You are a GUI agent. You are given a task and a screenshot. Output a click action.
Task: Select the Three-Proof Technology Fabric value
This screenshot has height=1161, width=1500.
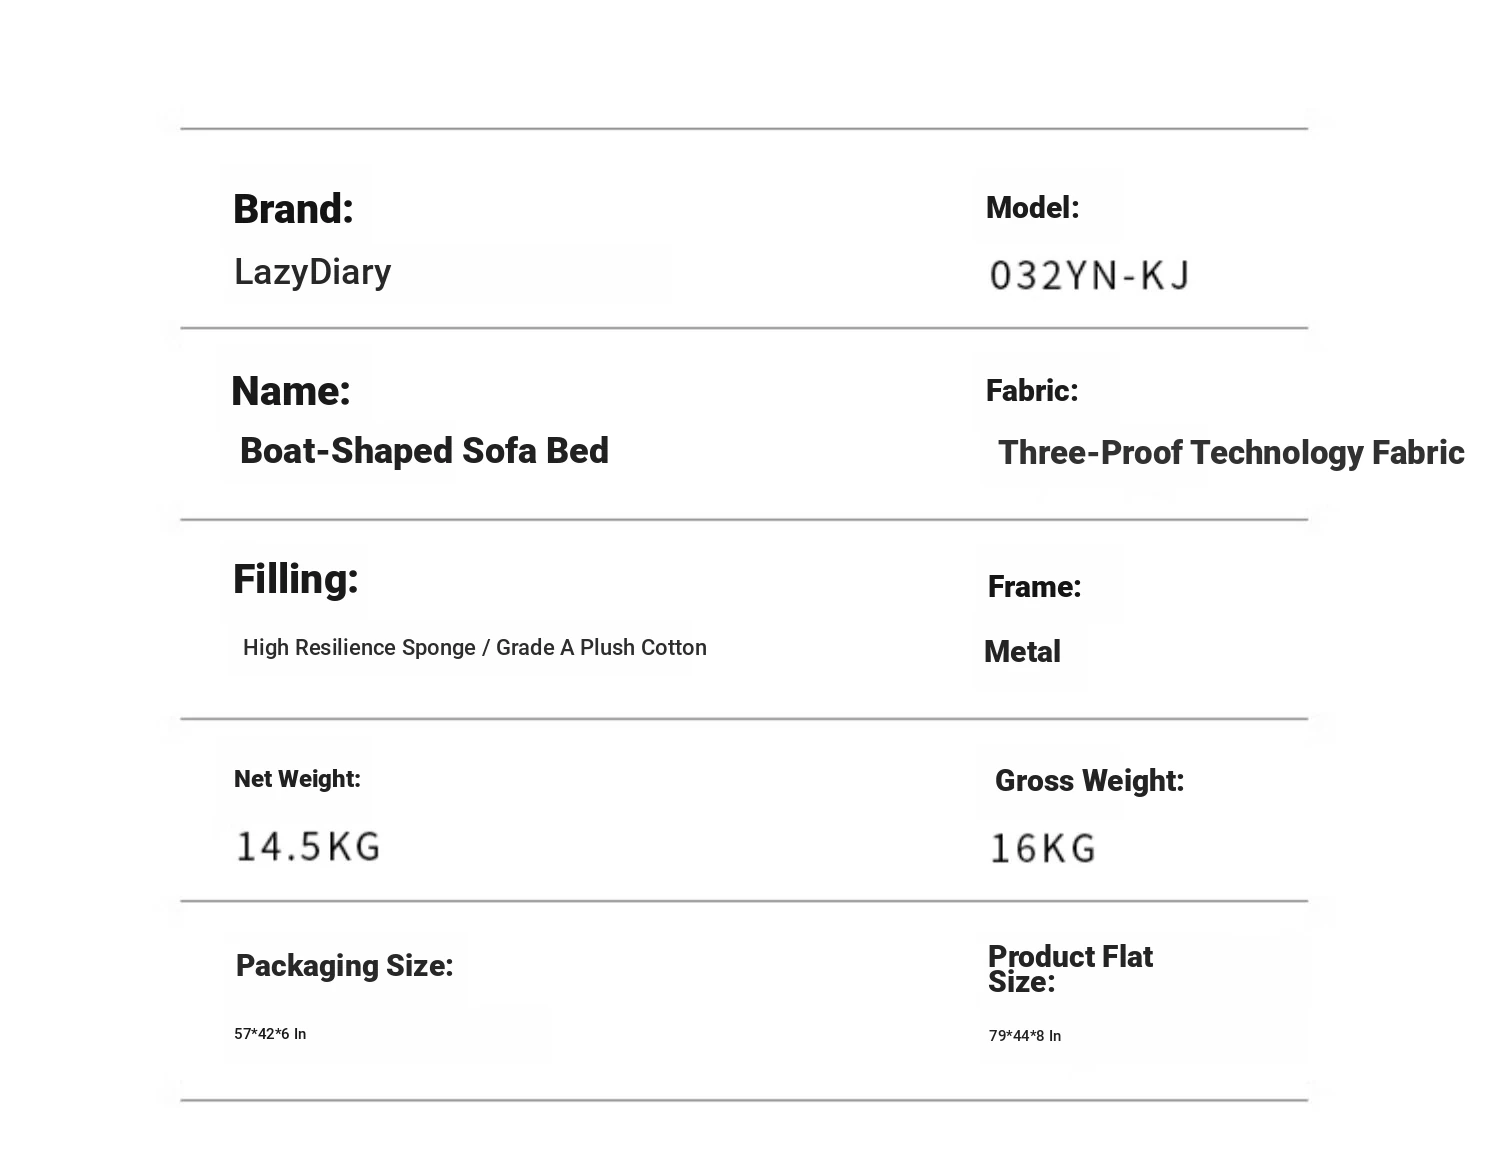pyautogui.click(x=1230, y=453)
